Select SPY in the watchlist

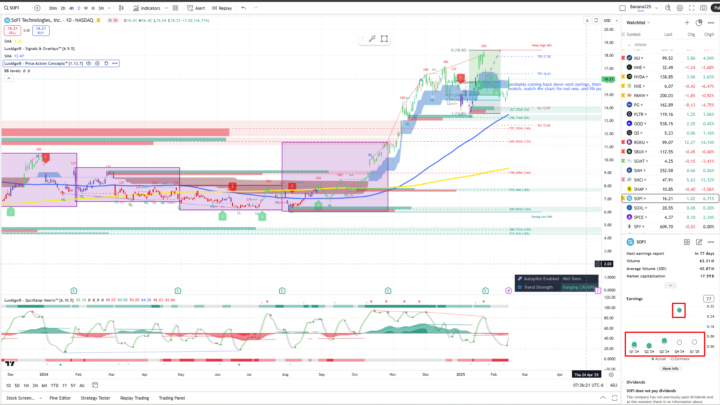(x=670, y=227)
